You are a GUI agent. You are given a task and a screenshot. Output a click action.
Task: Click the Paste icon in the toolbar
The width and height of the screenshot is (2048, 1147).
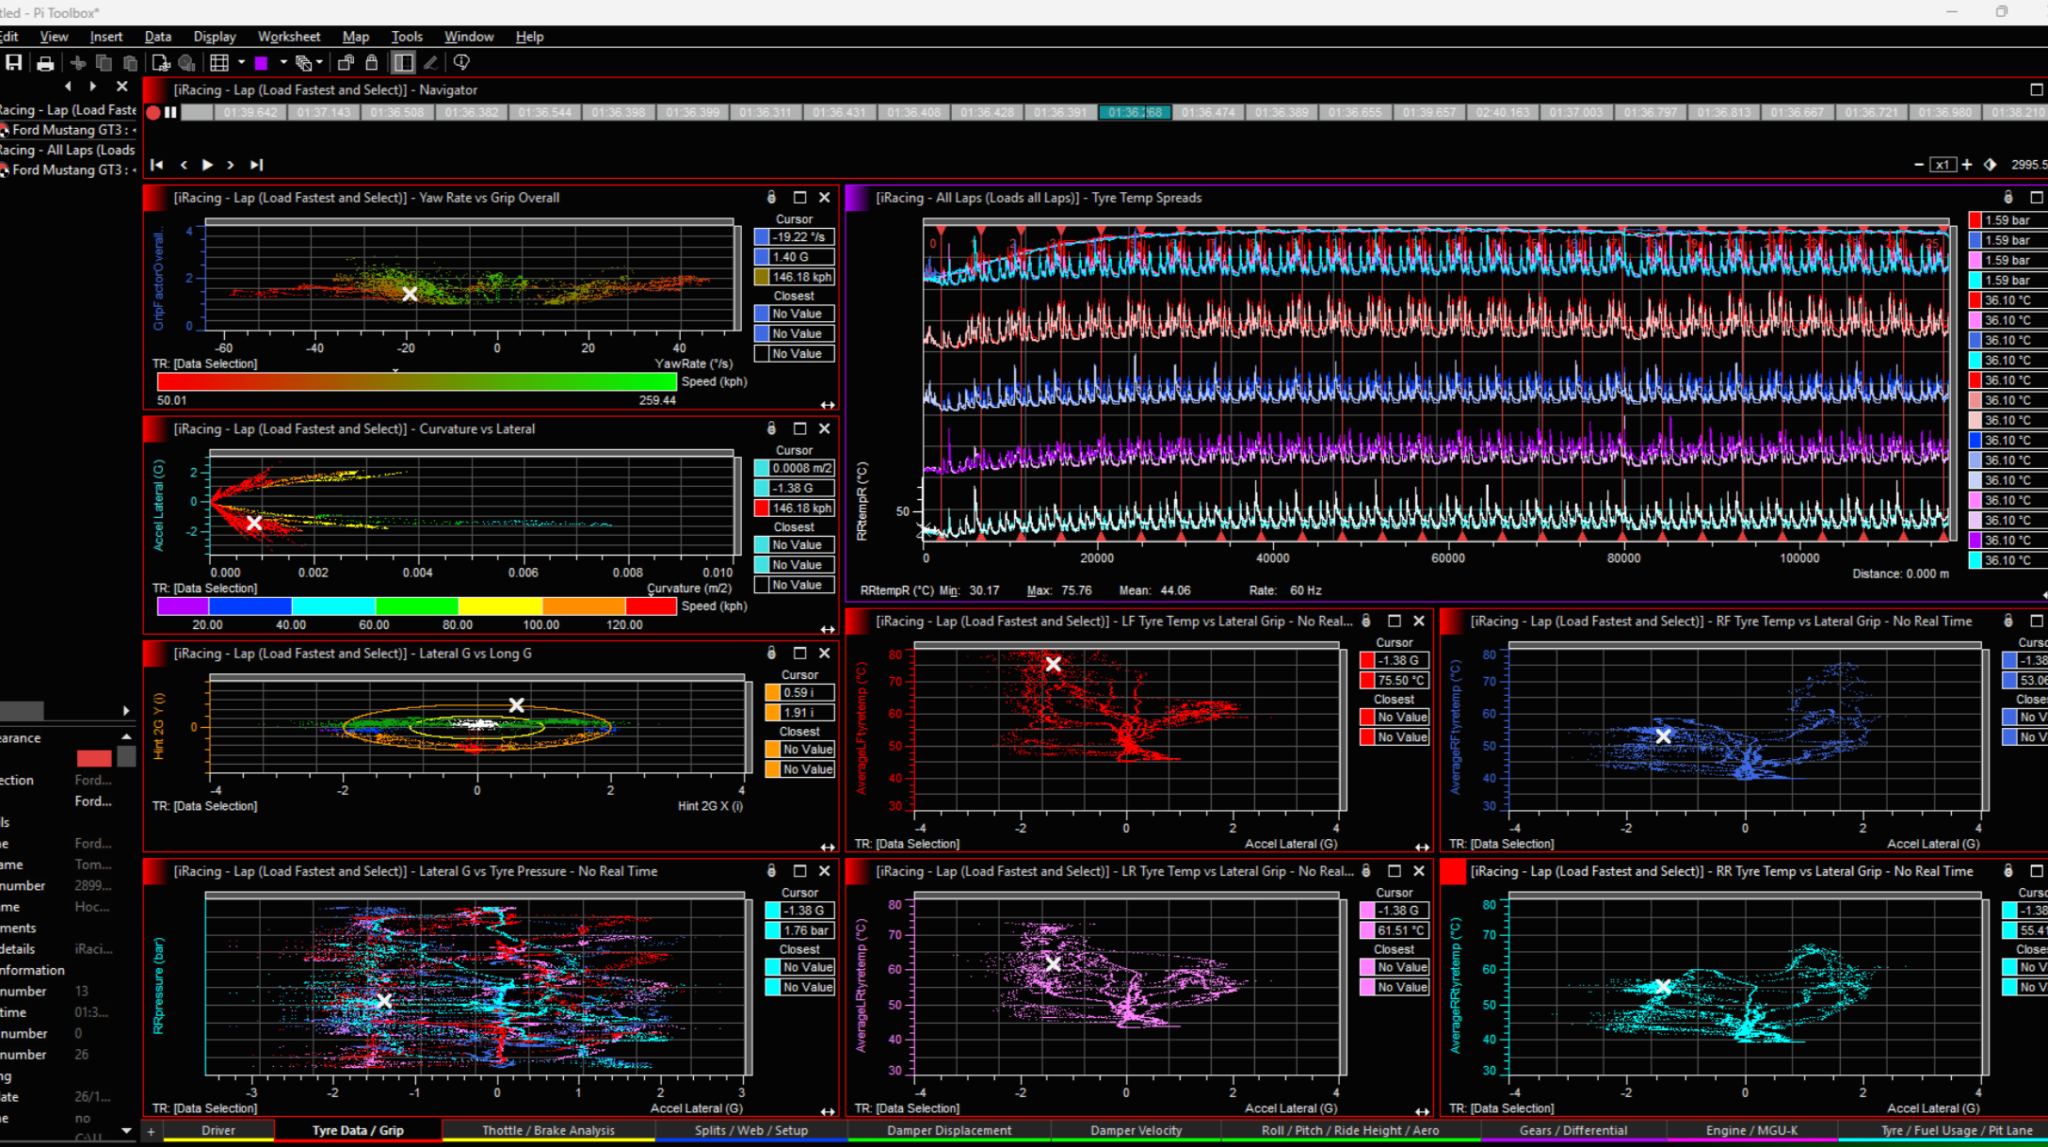click(128, 62)
